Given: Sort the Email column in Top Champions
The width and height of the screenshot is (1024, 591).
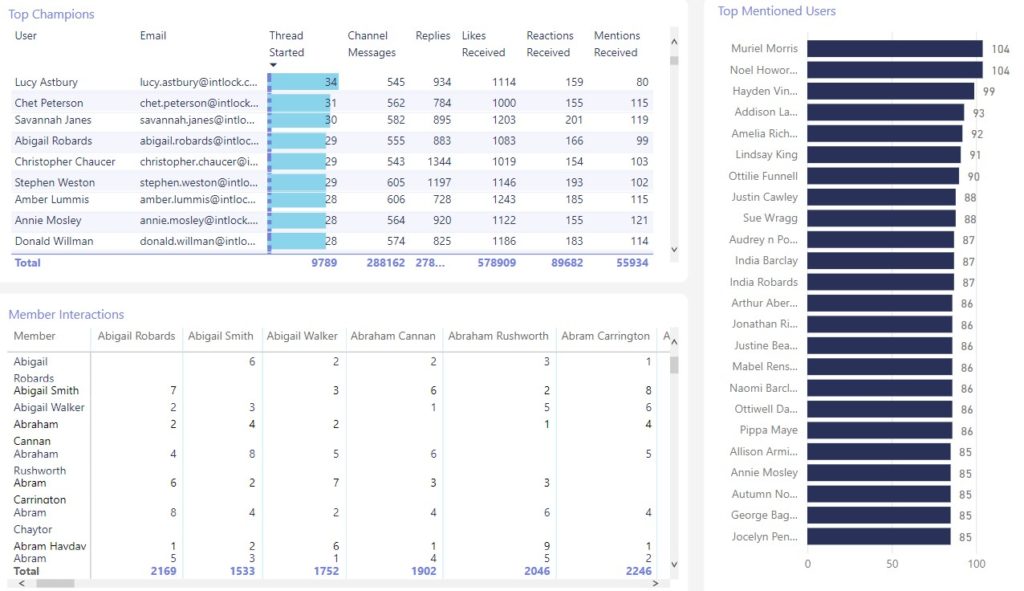Looking at the screenshot, I should 152,35.
